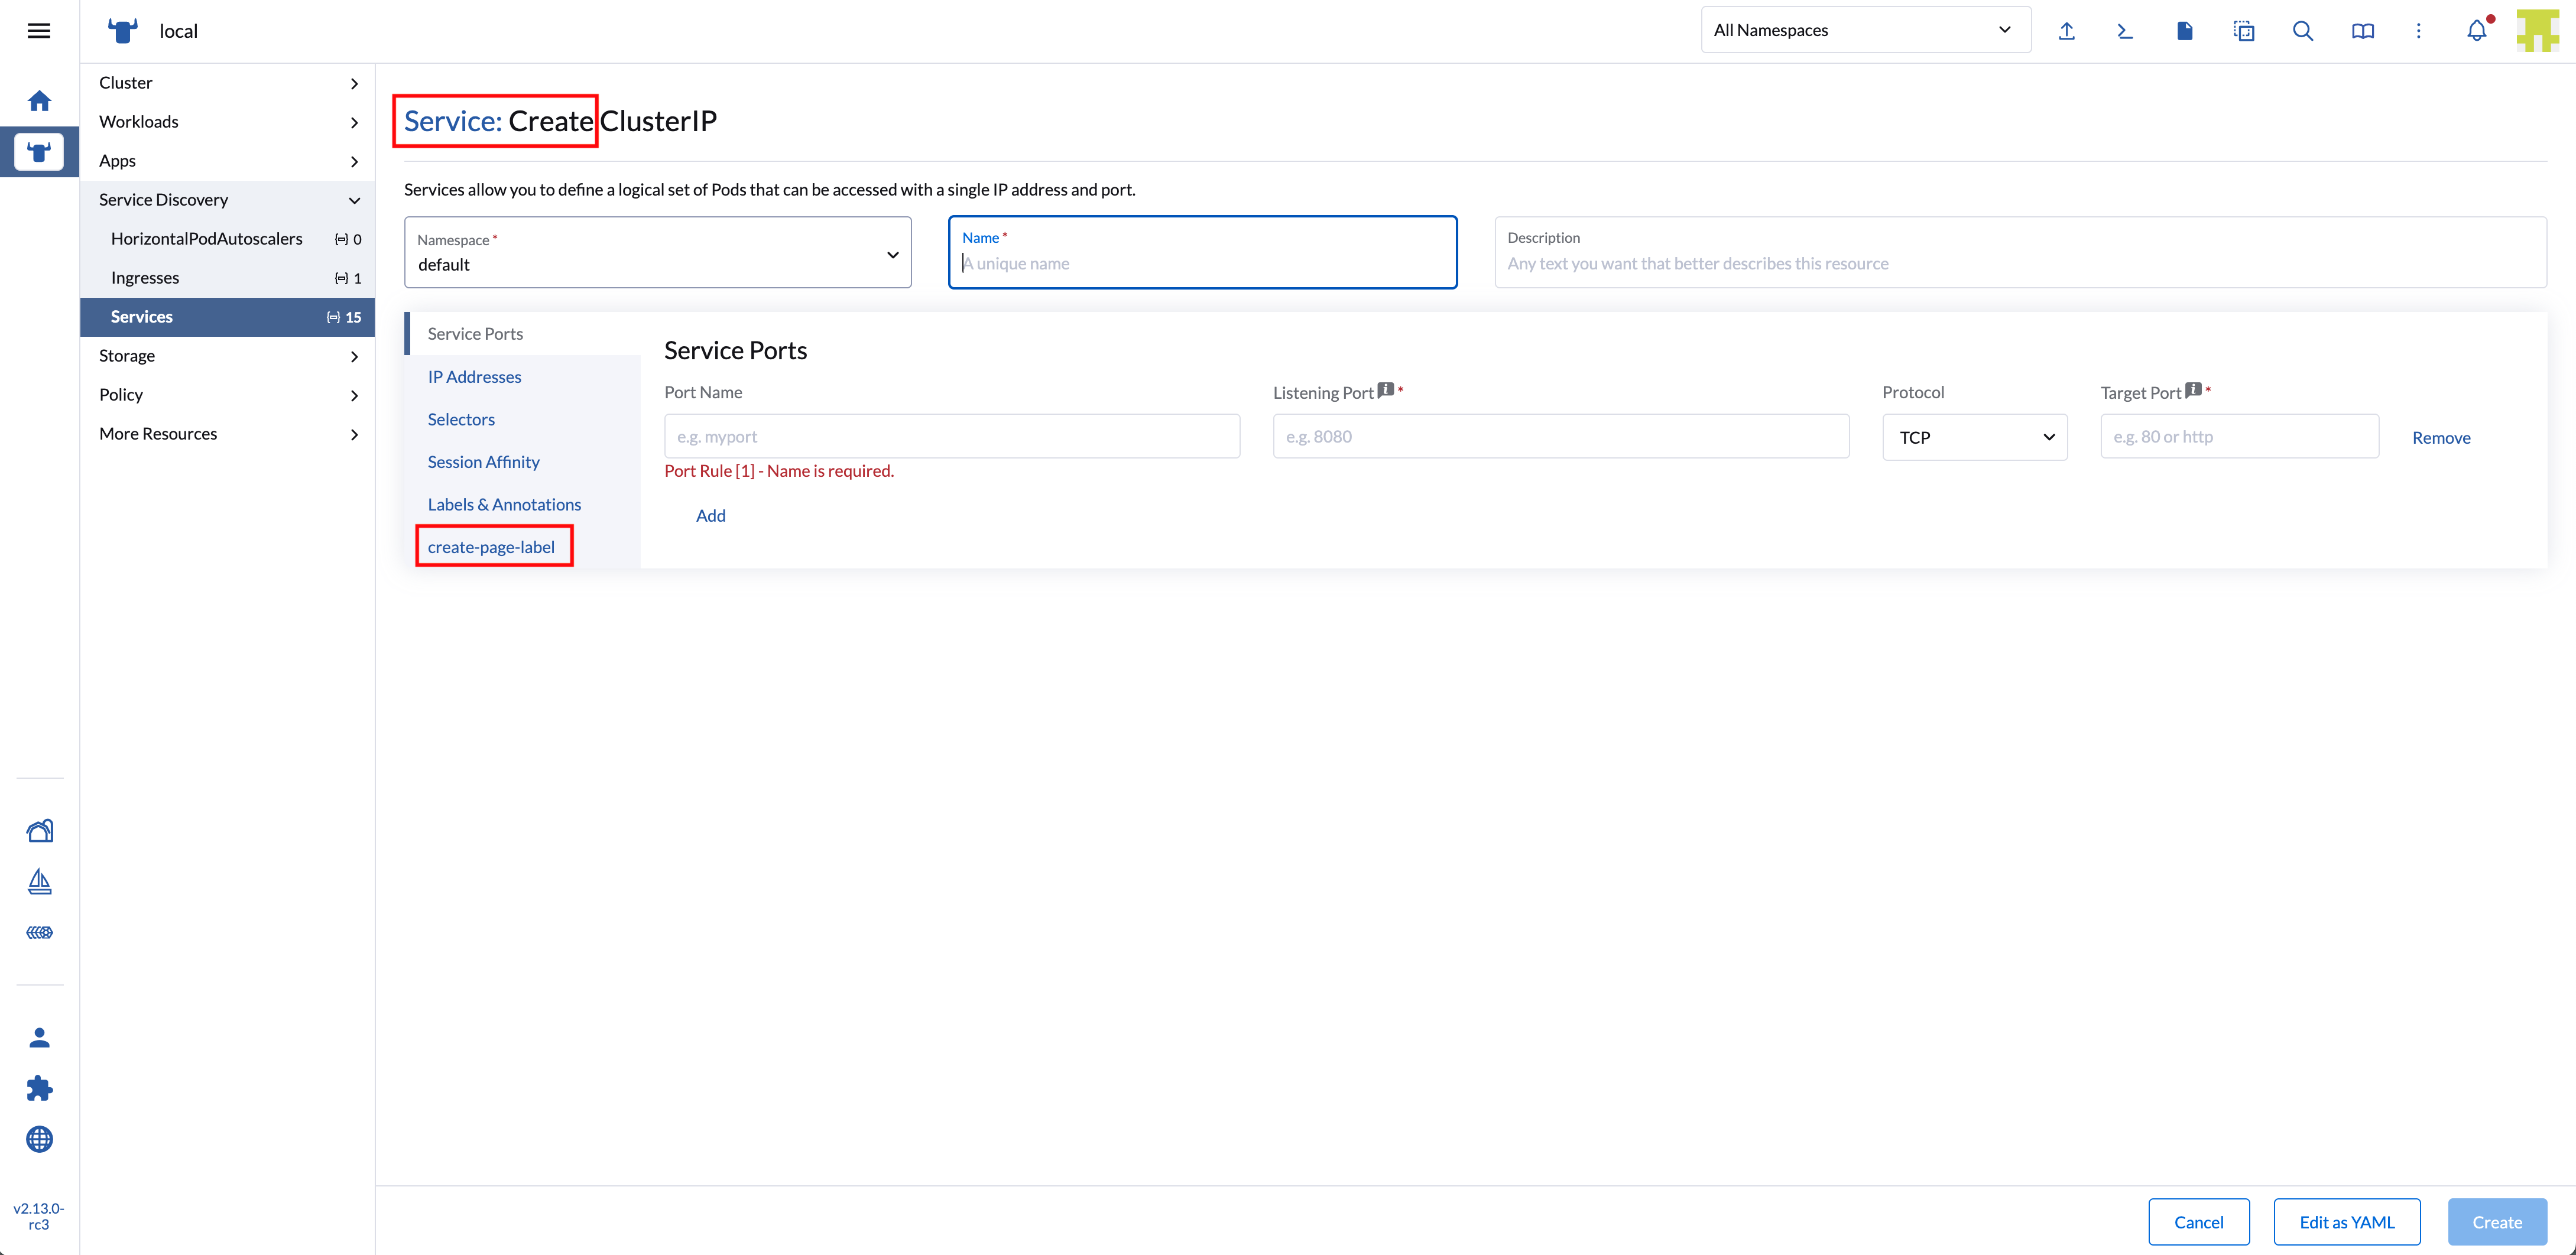Open the hamburger navigation menu
2576x1255 pixels.
[x=38, y=31]
